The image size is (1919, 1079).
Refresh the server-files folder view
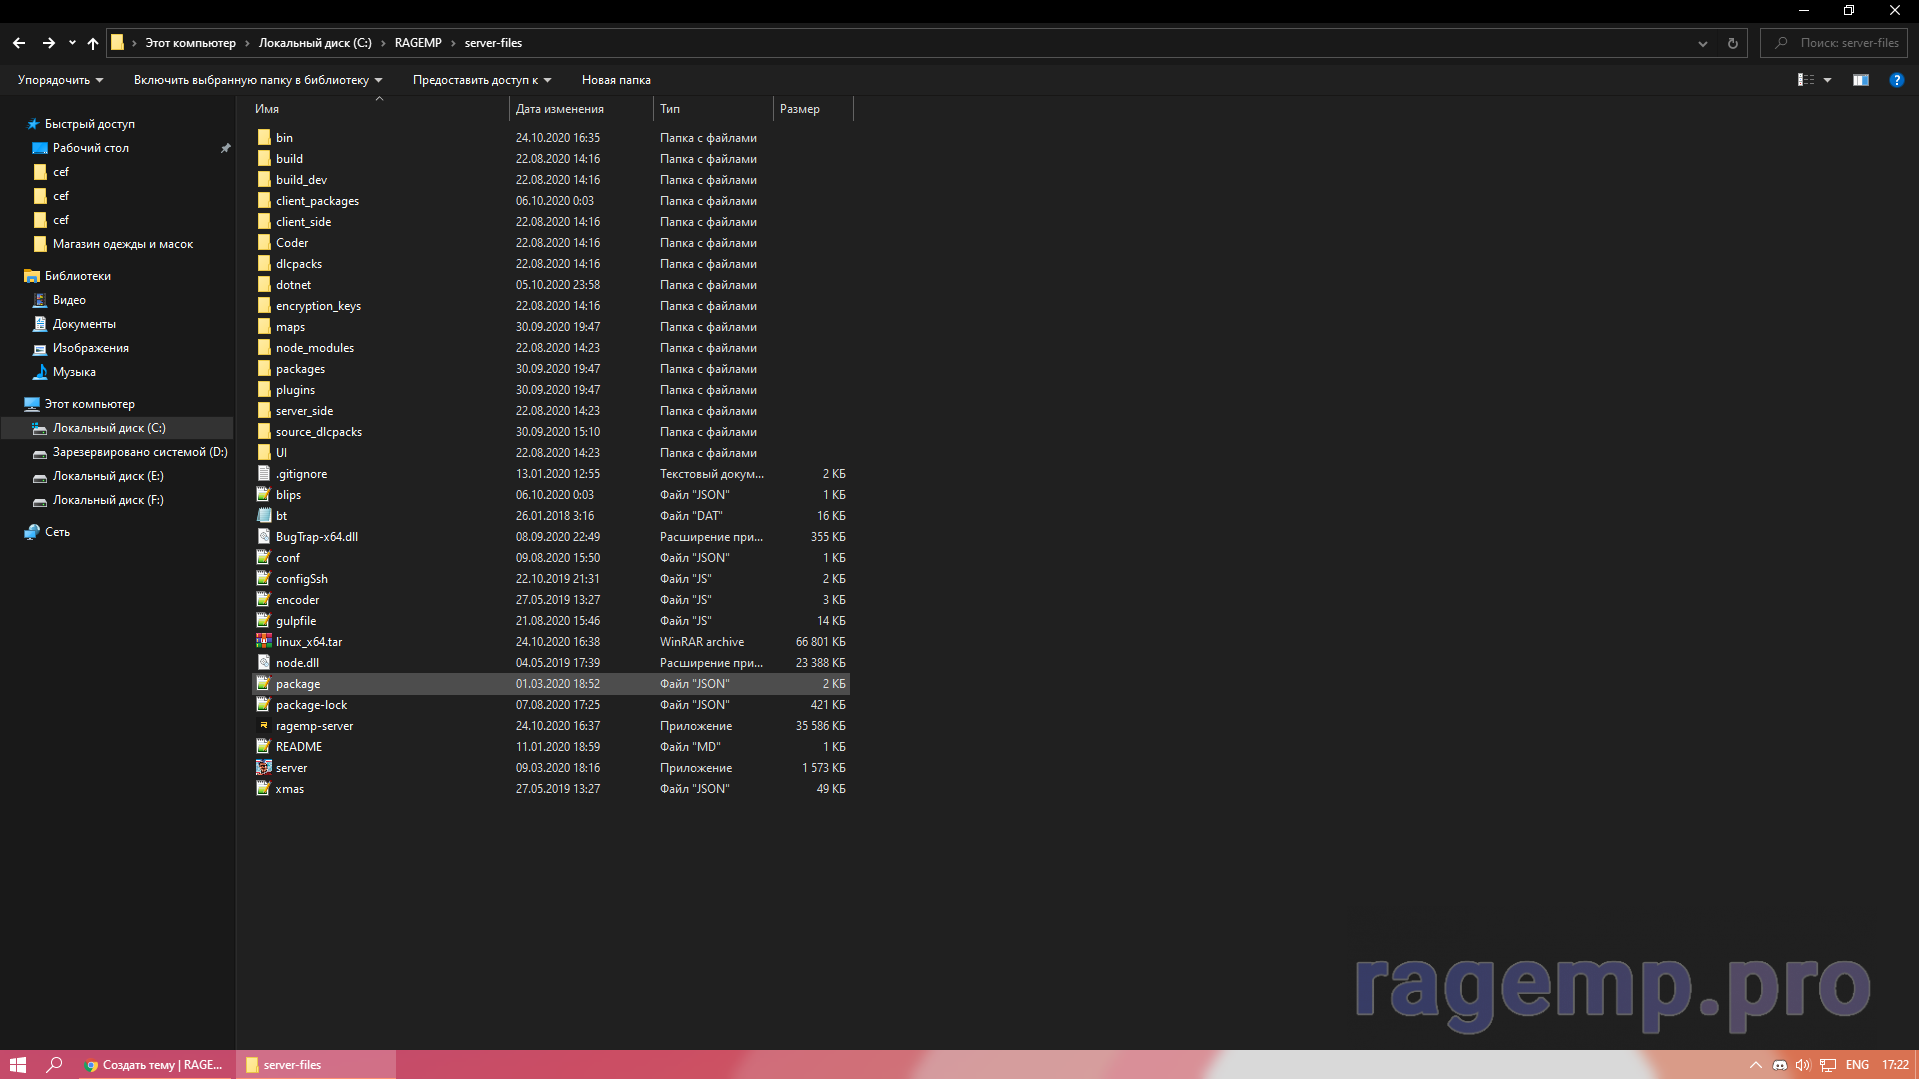[x=1732, y=43]
